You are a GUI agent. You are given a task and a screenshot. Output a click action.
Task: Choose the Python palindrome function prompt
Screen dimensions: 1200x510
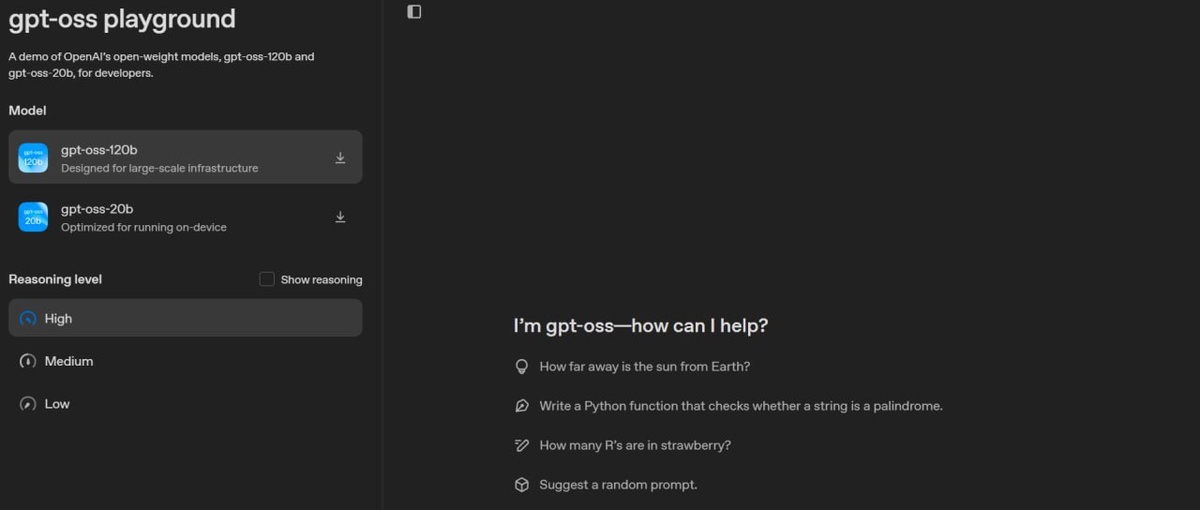point(741,406)
